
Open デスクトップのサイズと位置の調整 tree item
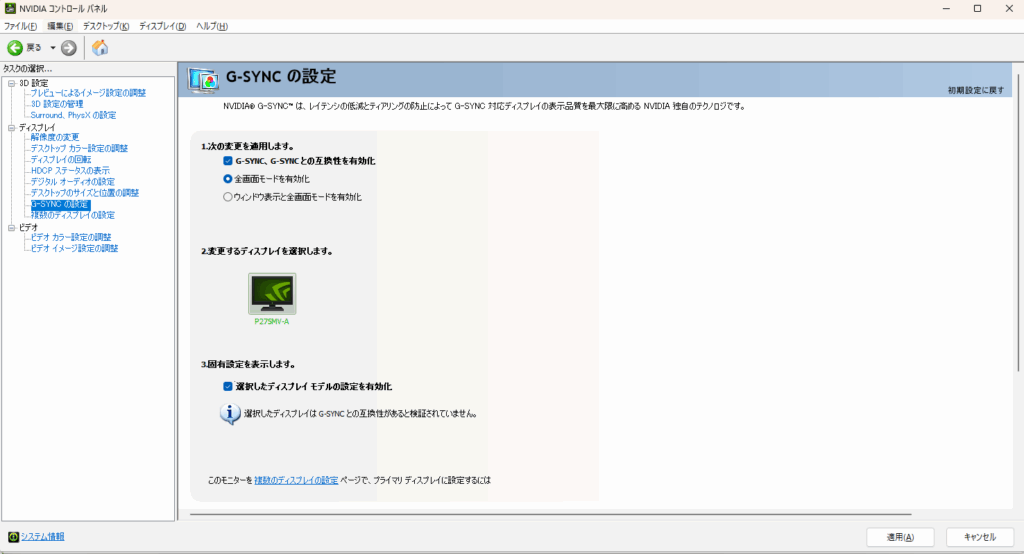tap(85, 193)
